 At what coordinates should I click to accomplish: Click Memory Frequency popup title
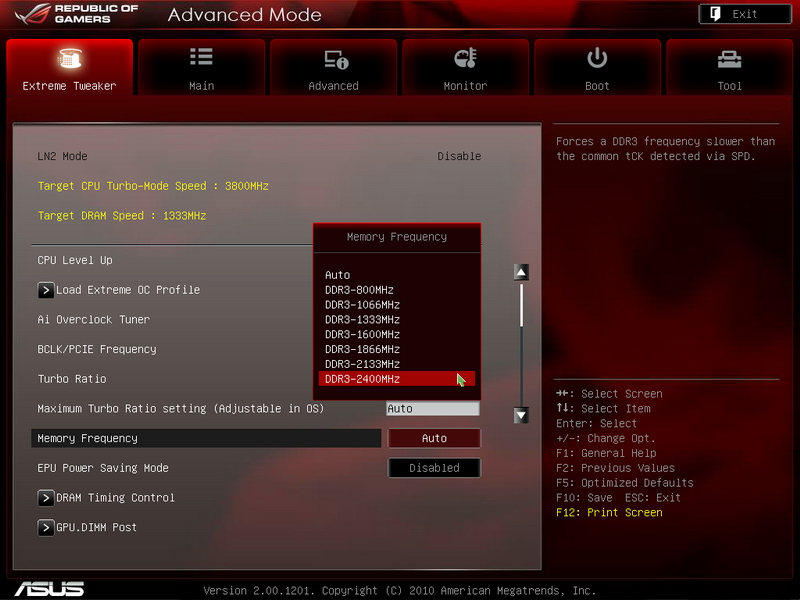(x=397, y=237)
